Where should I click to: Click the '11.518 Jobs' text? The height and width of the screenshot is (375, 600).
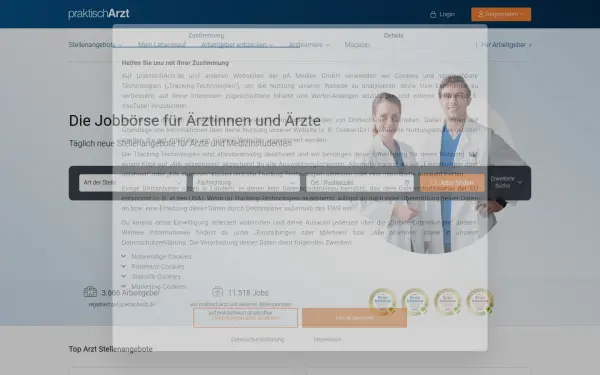tap(248, 293)
